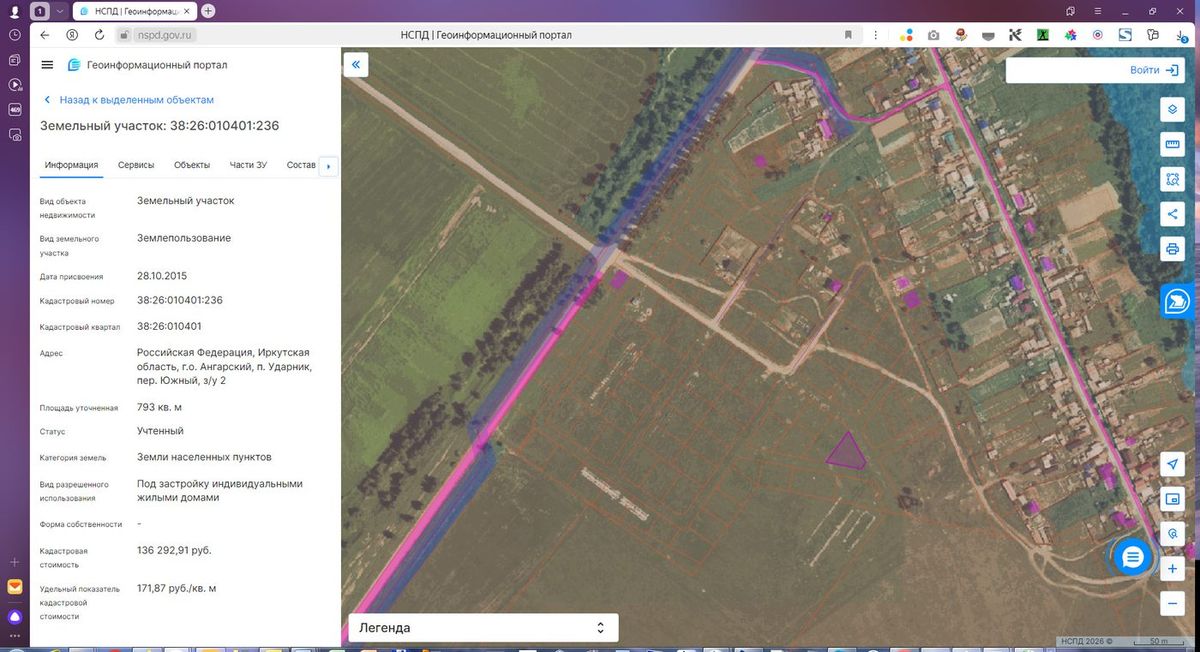Select cadastral number 38:26:010401:236 value
1200x652 pixels.
180,300
